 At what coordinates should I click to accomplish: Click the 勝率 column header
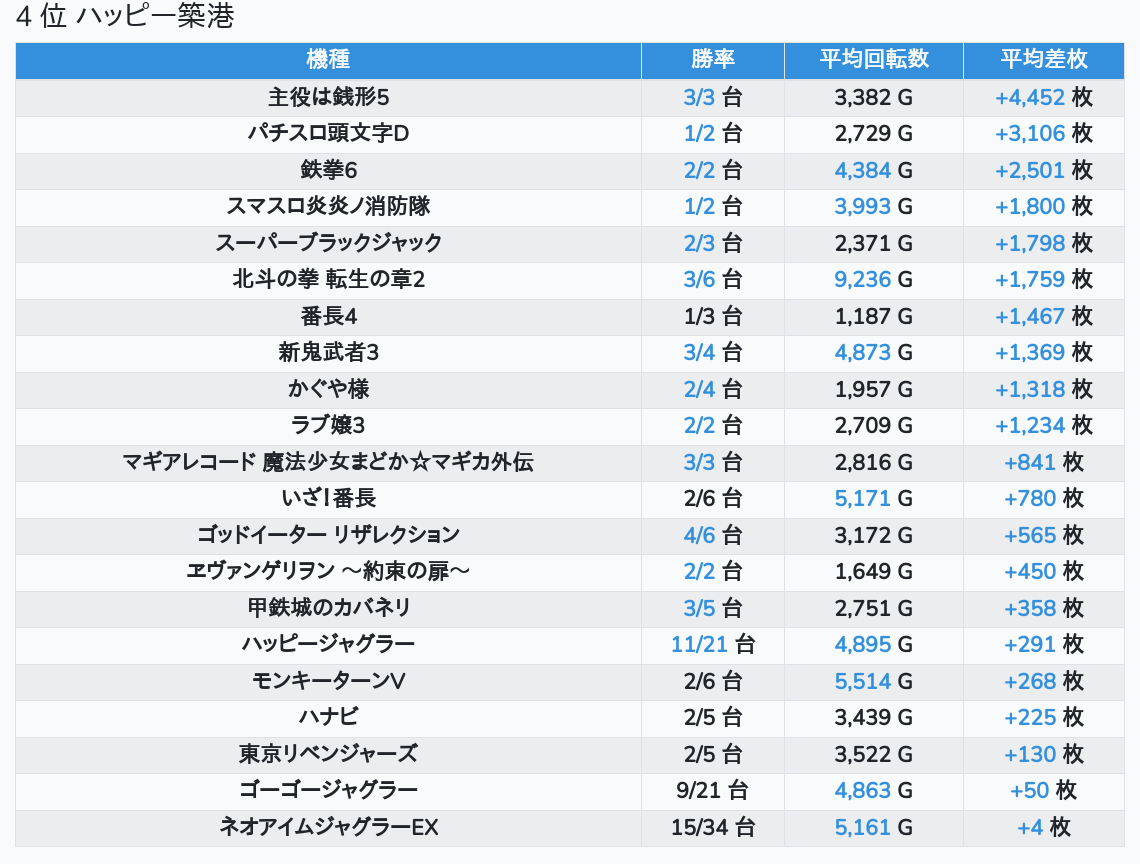coord(713,59)
